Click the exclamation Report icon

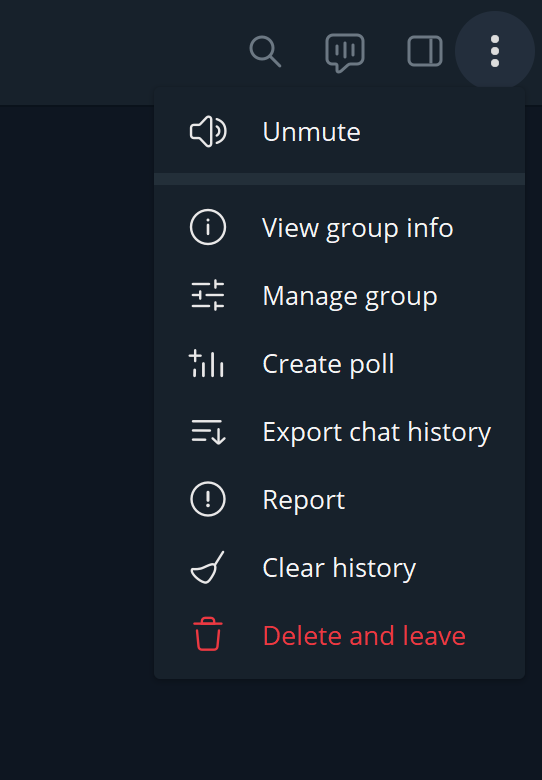(208, 499)
